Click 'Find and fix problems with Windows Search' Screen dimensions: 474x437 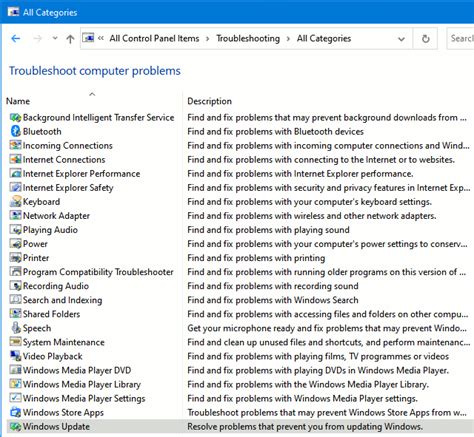pos(273,300)
